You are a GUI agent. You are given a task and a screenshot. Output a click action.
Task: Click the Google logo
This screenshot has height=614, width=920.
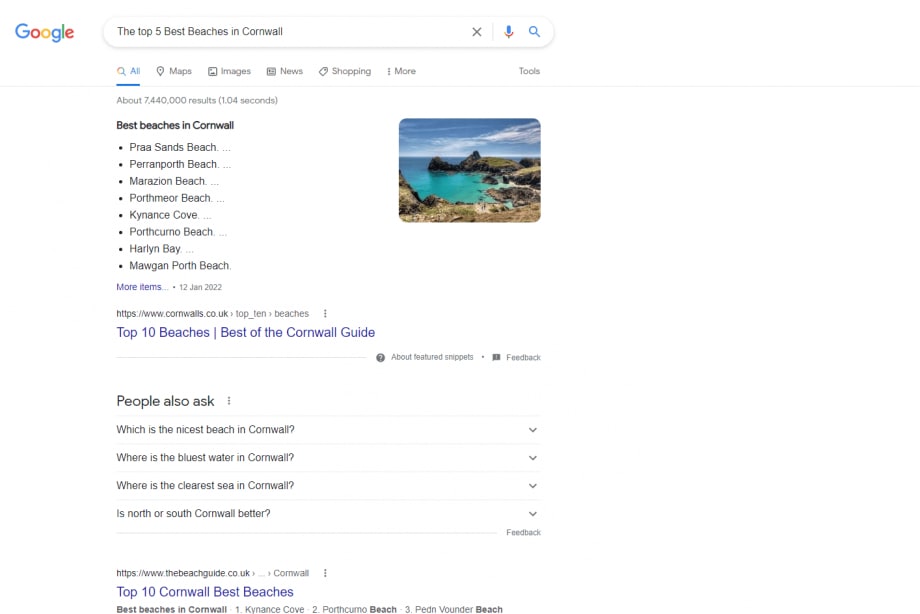click(44, 32)
